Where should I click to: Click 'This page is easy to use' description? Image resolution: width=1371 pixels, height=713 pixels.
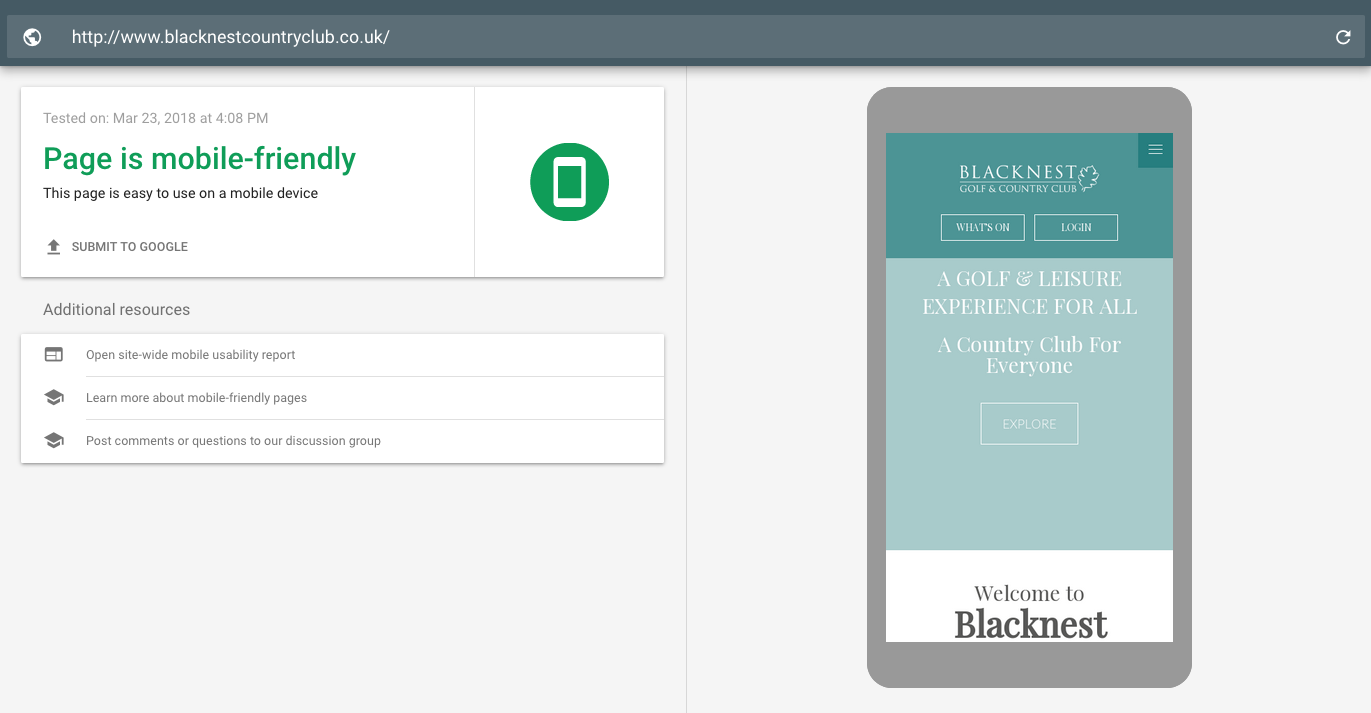[180, 194]
